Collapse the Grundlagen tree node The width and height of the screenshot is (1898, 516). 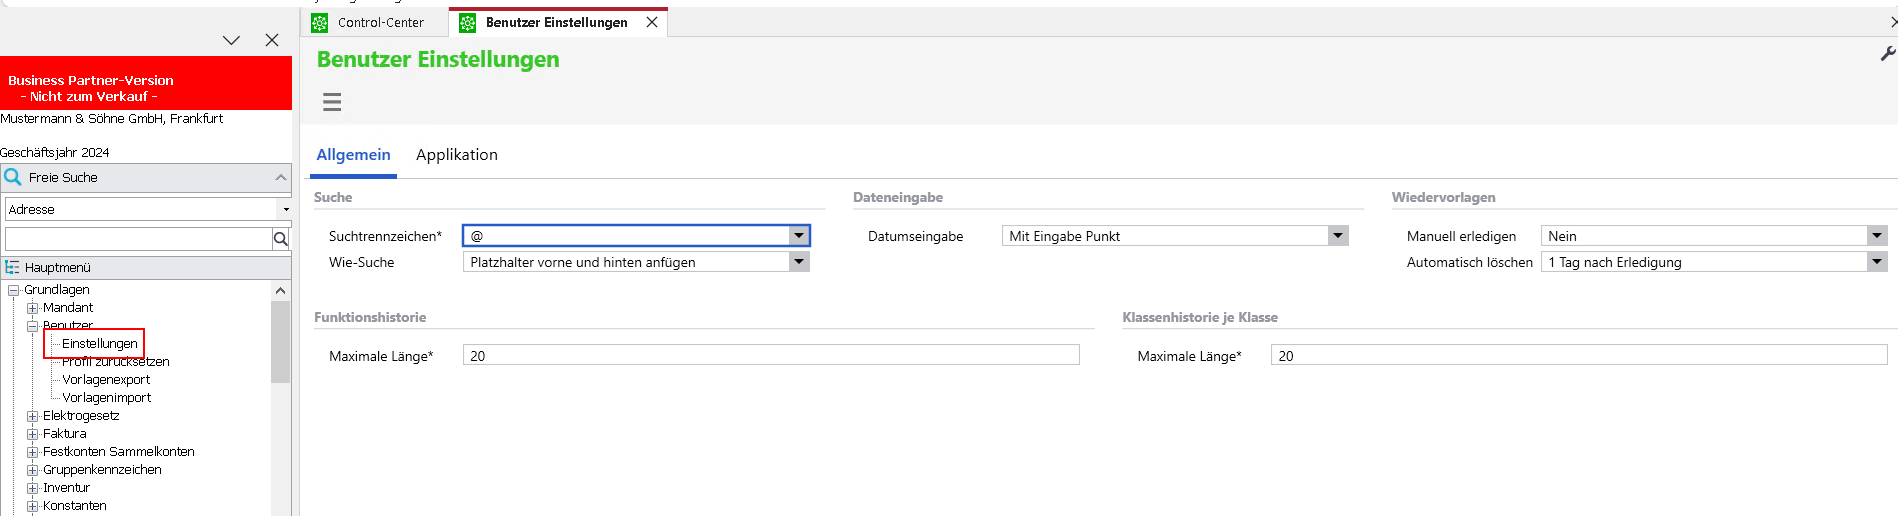pyautogui.click(x=14, y=290)
